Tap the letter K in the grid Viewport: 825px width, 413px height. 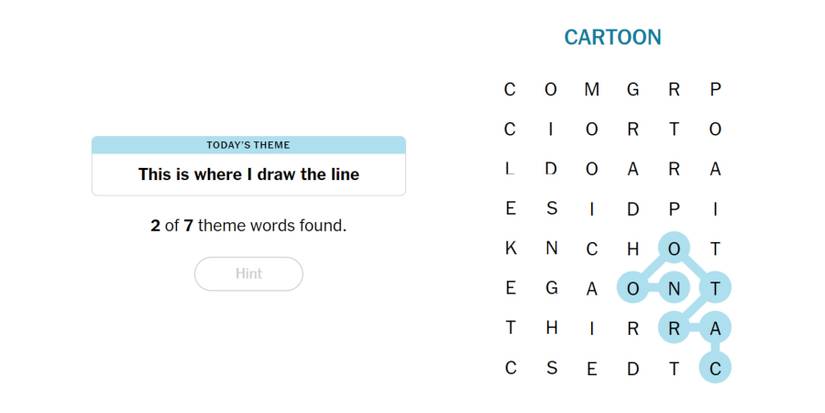click(x=510, y=249)
